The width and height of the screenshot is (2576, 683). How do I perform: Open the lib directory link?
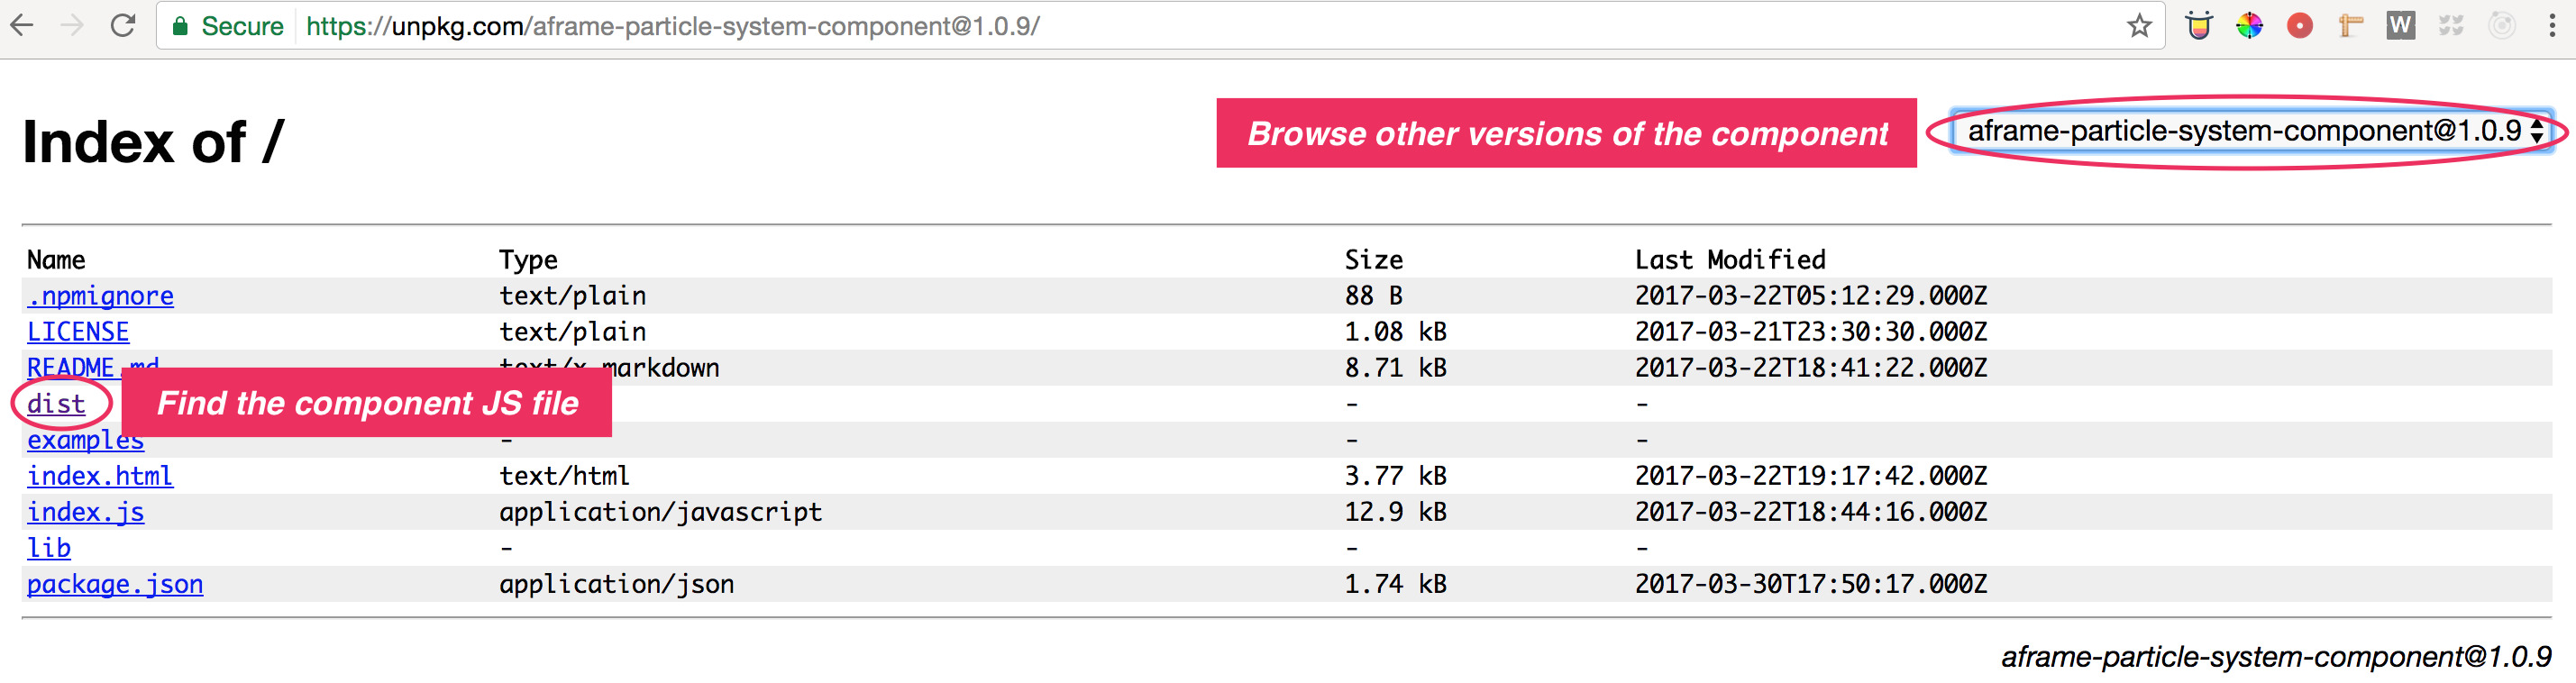point(49,548)
